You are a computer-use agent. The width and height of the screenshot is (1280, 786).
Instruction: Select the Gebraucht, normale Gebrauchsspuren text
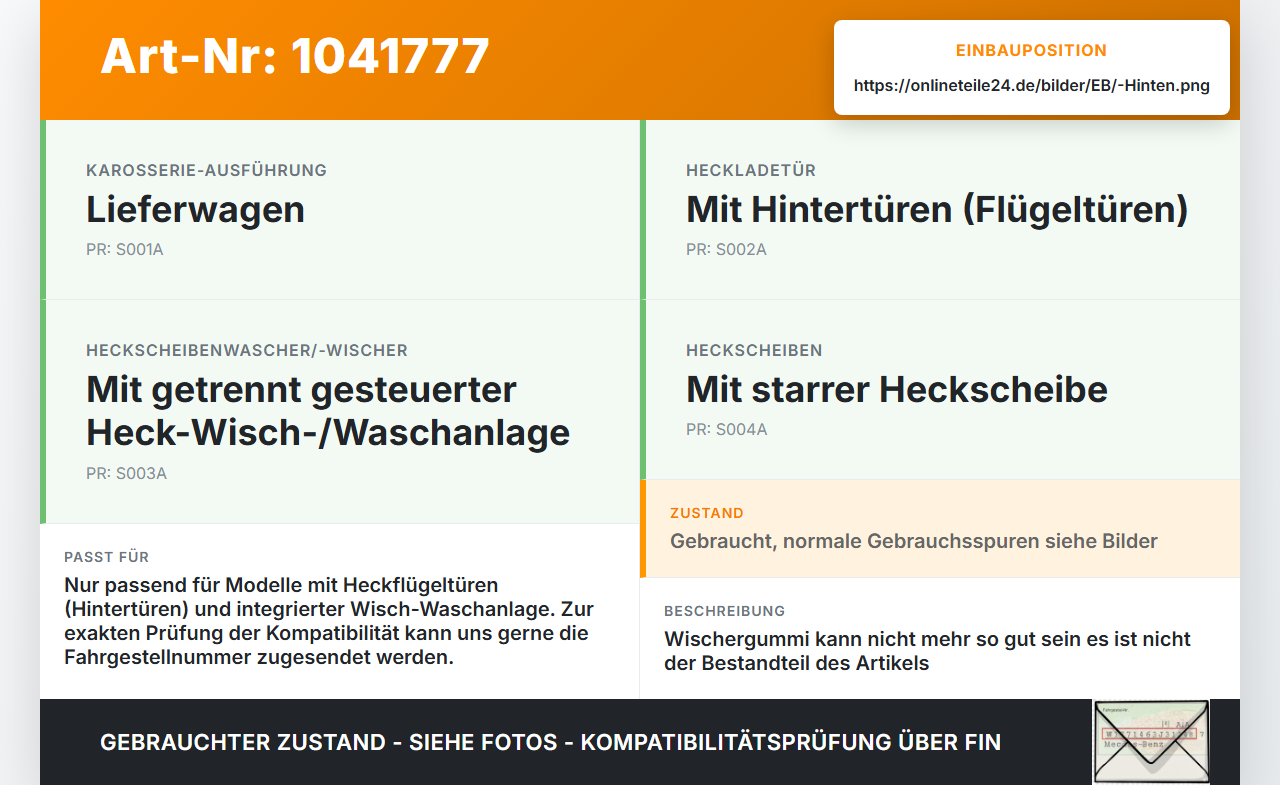point(914,542)
